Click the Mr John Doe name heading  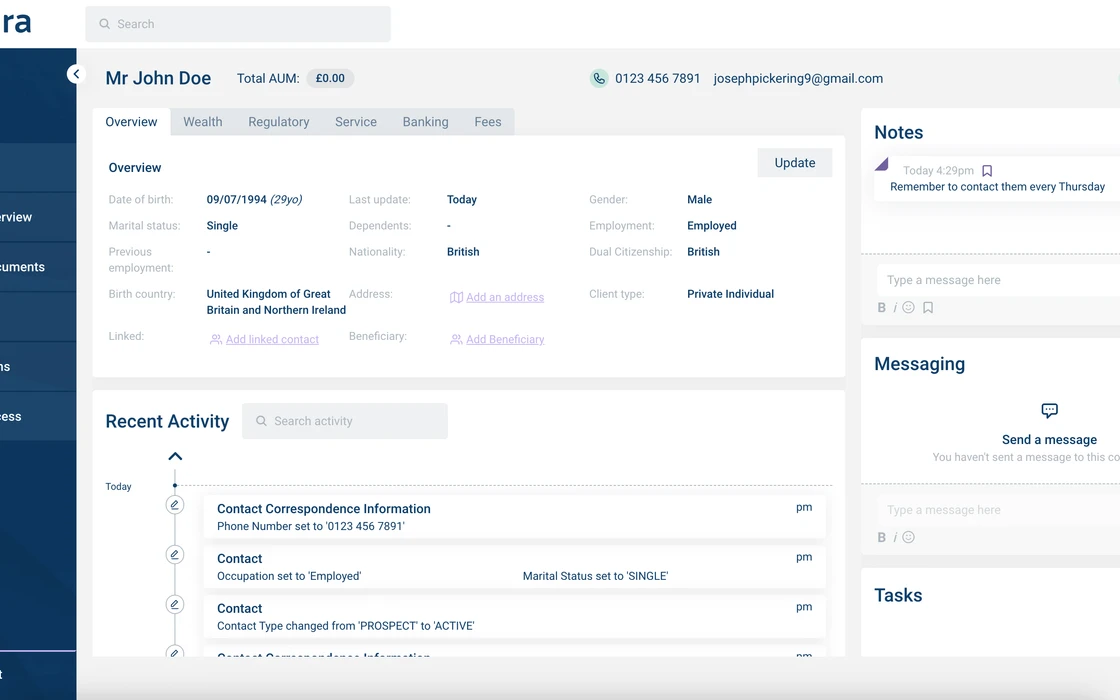coord(159,79)
